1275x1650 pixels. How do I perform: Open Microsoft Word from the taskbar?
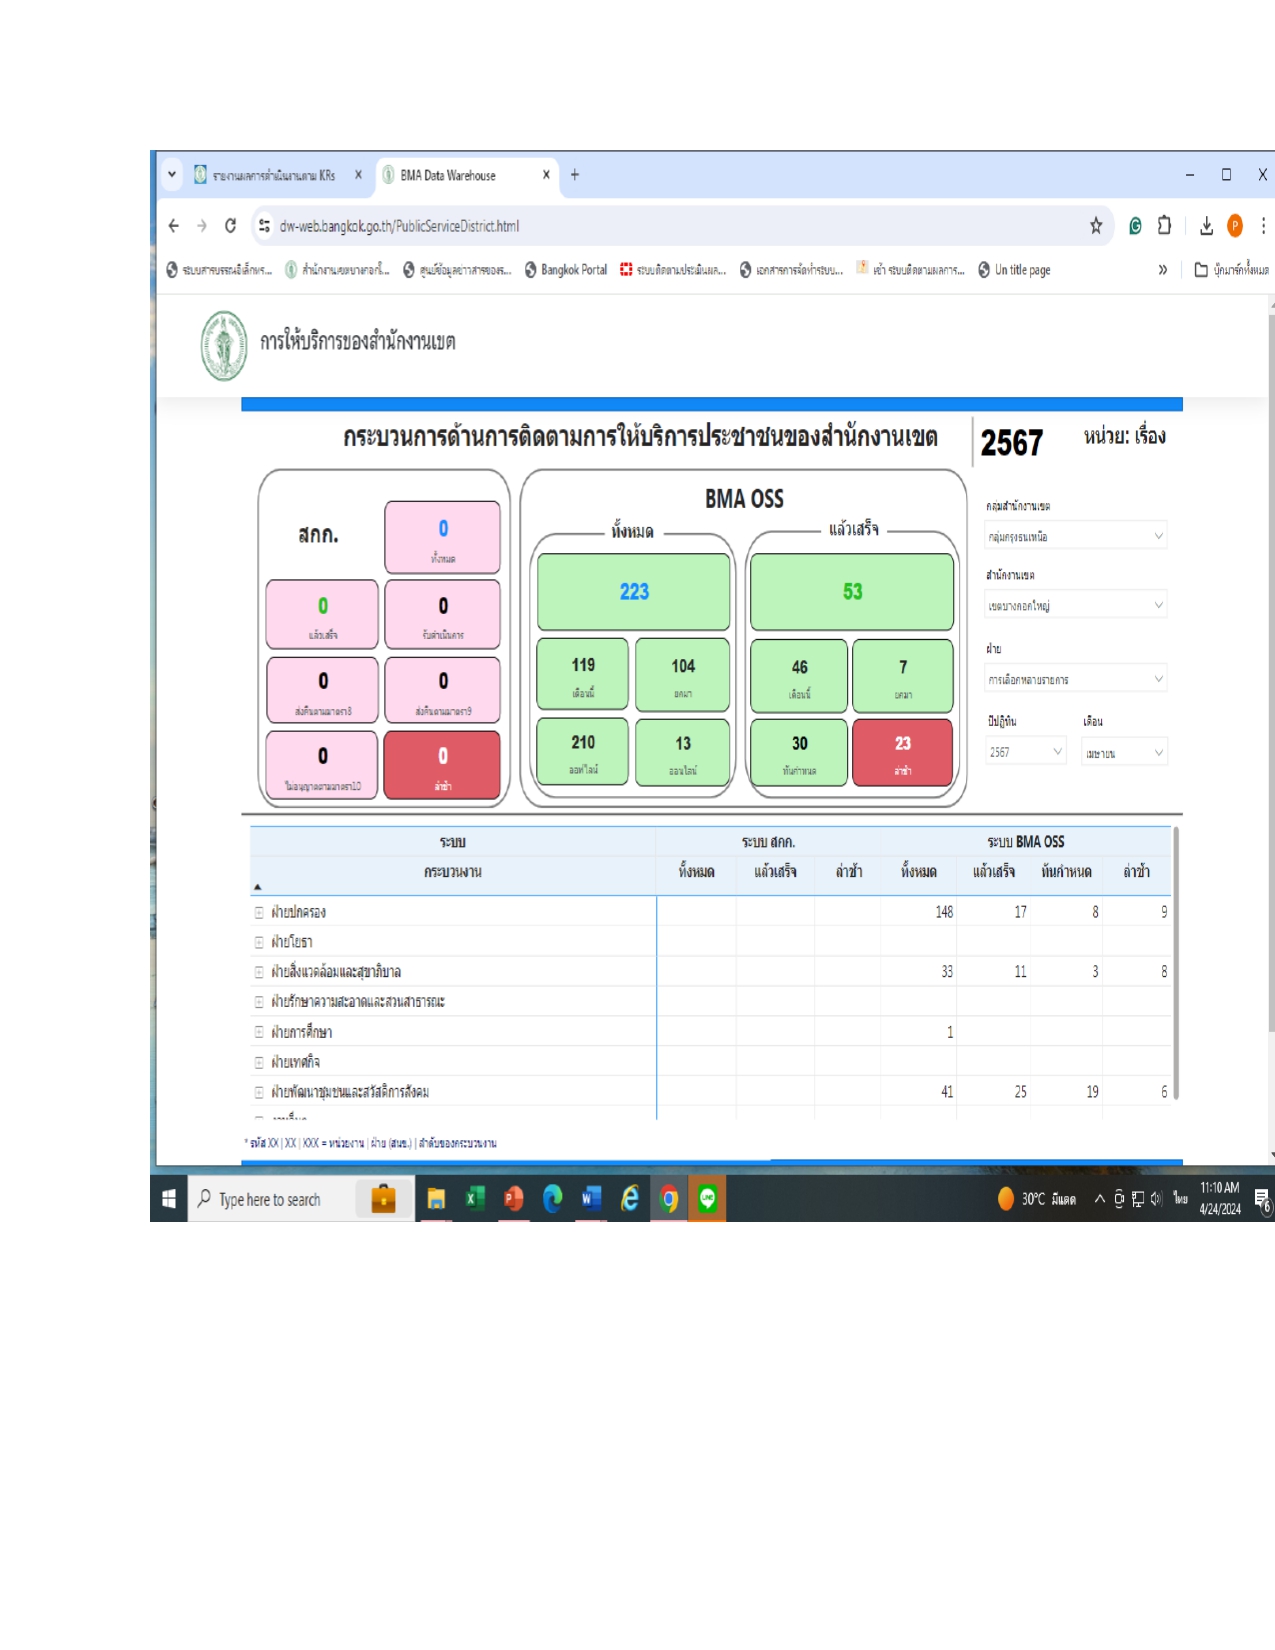coord(591,1199)
